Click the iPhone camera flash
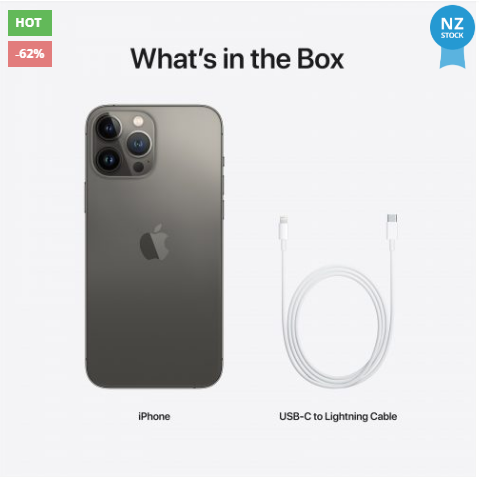The image size is (479, 481). click(138, 121)
